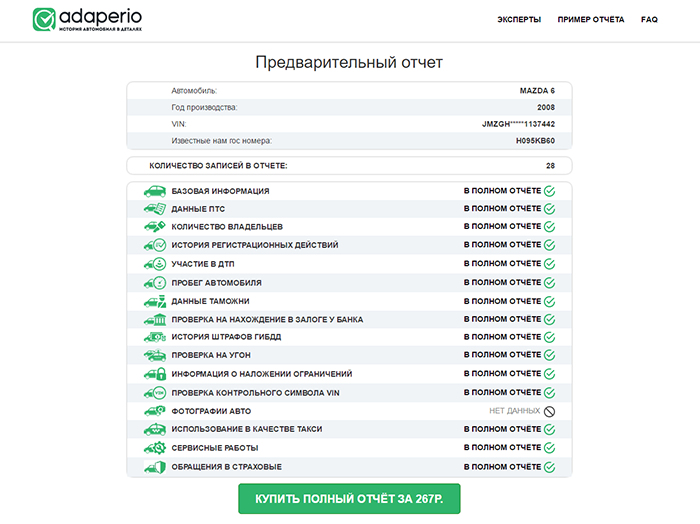Screen dimensions: 700x524
Task: Go to the FAQ section
Action: pos(649,20)
